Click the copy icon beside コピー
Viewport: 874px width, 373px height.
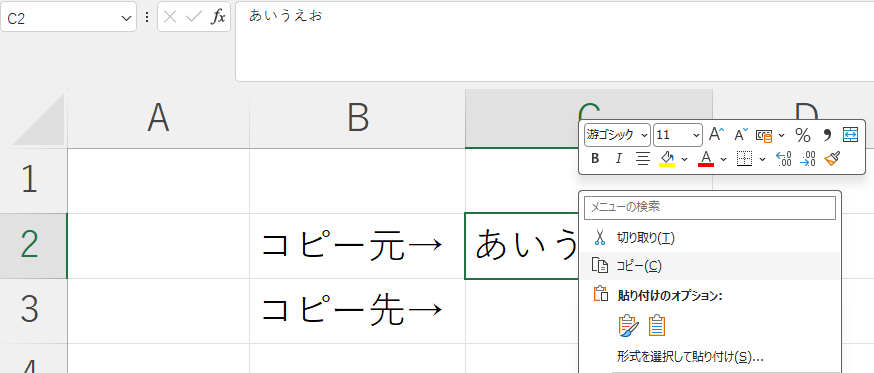point(599,266)
